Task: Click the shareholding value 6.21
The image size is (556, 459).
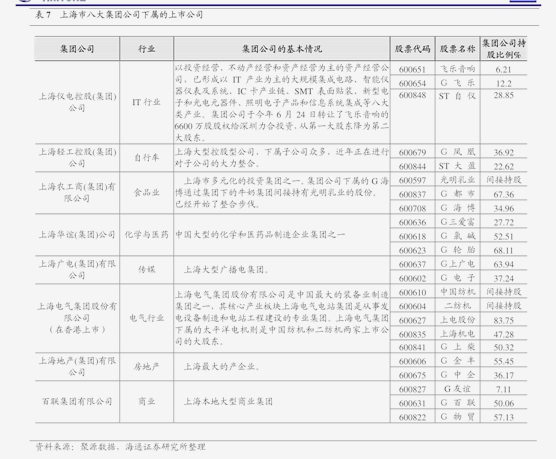Action: [x=504, y=69]
